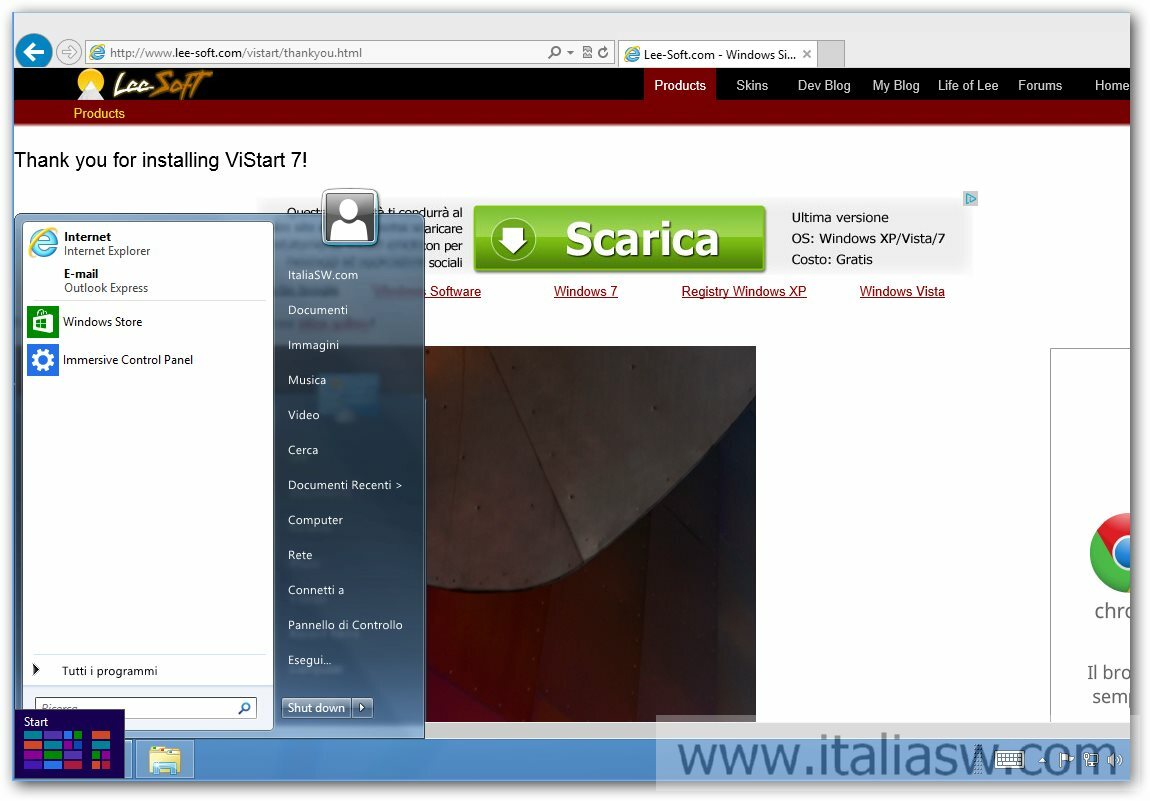Screen dimensions: 1150x801
Task: Click the Shut down button
Action: [316, 708]
